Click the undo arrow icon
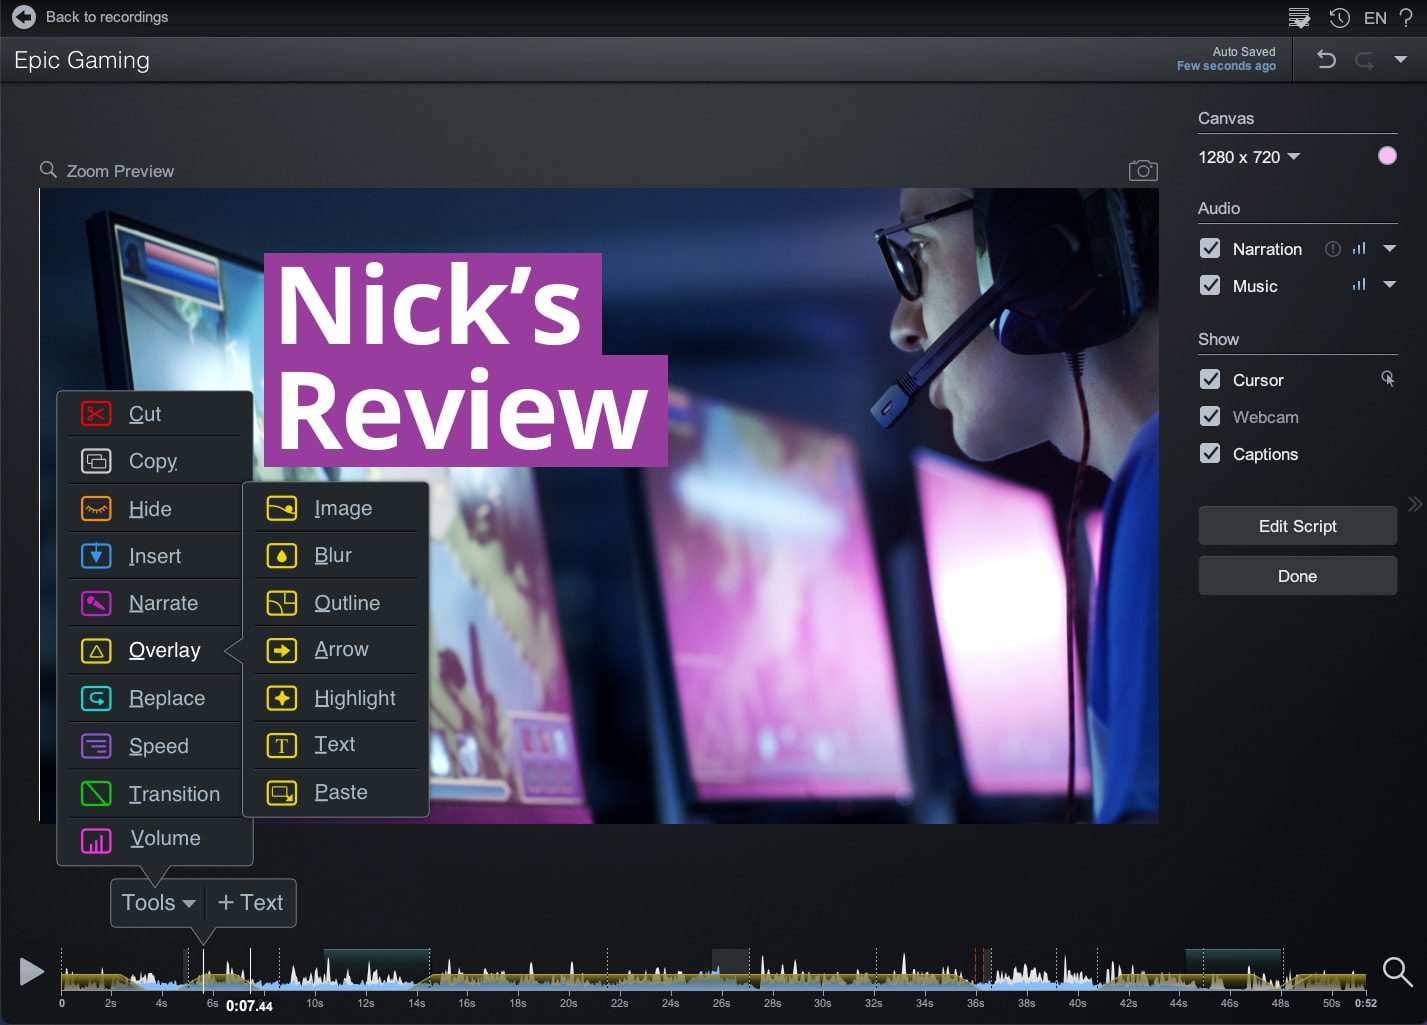The width and height of the screenshot is (1427, 1025). pyautogui.click(x=1326, y=60)
